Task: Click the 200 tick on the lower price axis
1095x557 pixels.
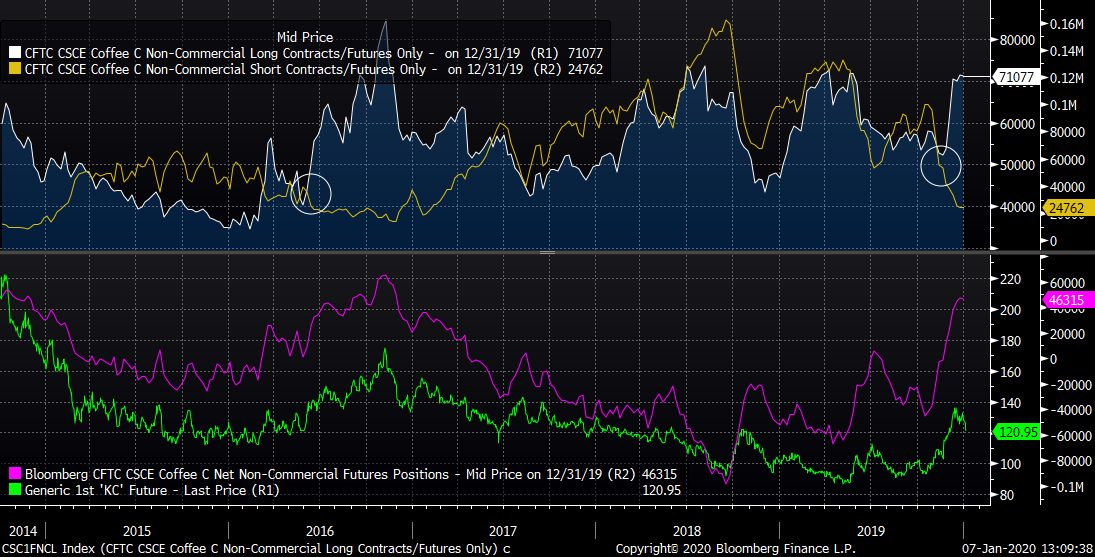Action: click(x=1011, y=310)
